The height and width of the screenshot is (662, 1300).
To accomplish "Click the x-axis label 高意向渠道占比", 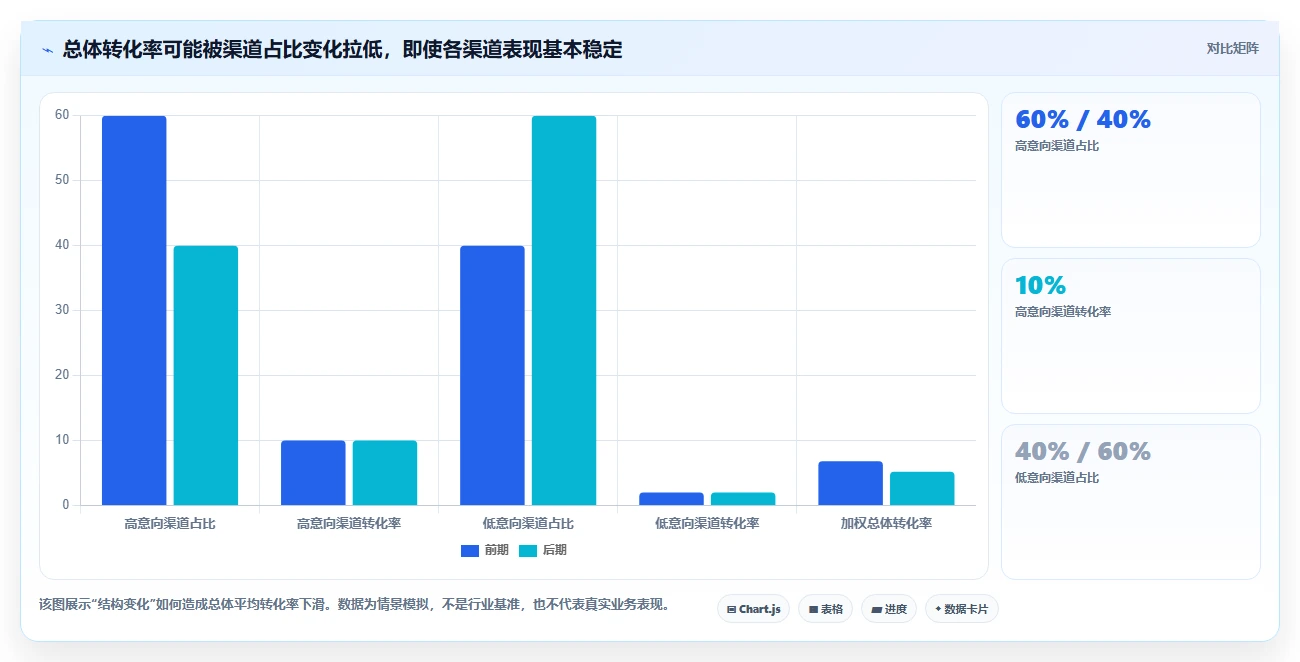I will click(x=170, y=523).
